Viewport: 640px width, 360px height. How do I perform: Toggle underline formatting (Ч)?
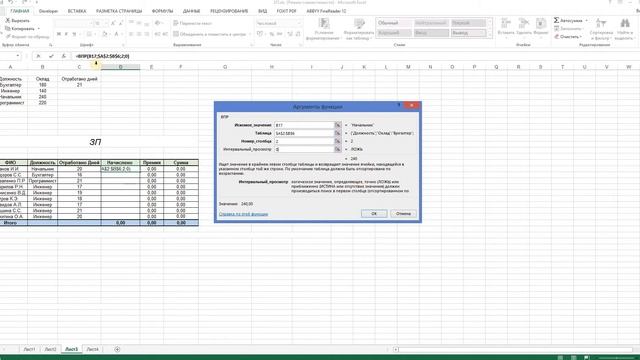click(74, 34)
